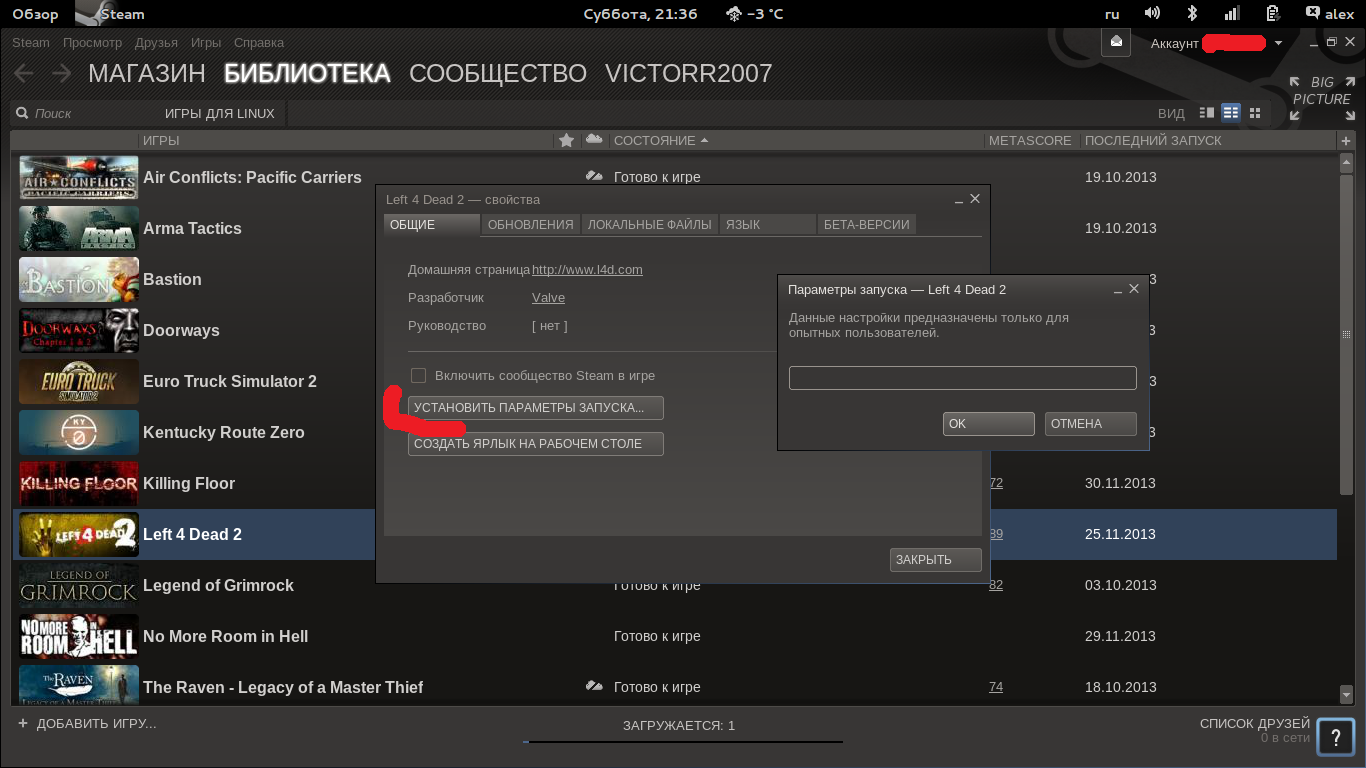Open СПИСОК ДРУЗЕЙ friends list

[x=1254, y=724]
